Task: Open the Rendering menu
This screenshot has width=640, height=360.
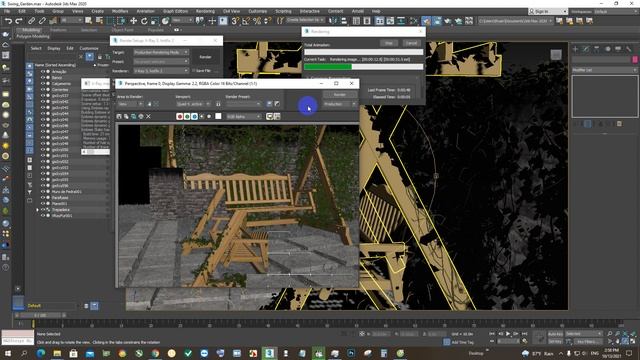Action: 205,11
